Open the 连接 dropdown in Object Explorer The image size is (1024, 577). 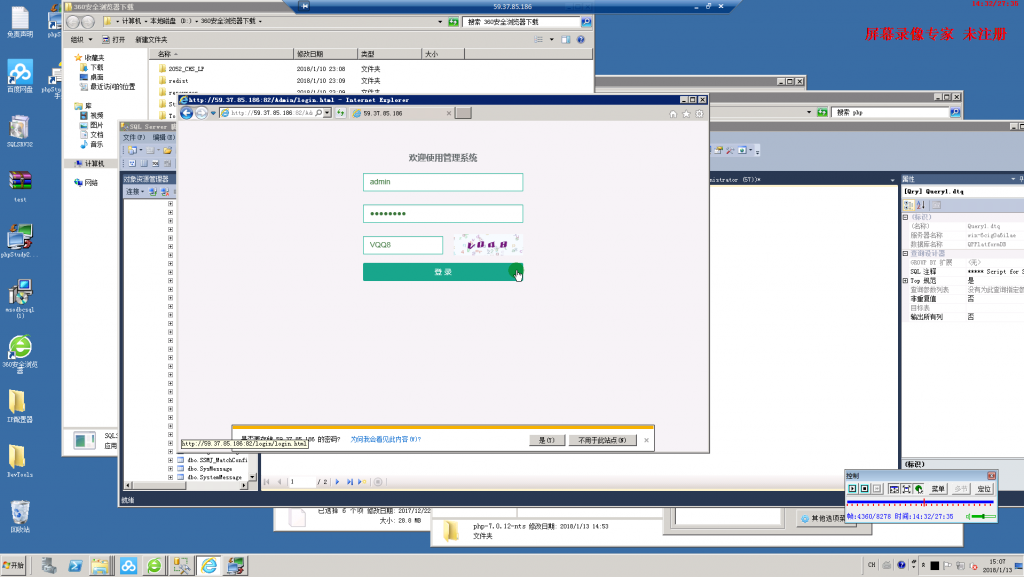click(x=134, y=191)
